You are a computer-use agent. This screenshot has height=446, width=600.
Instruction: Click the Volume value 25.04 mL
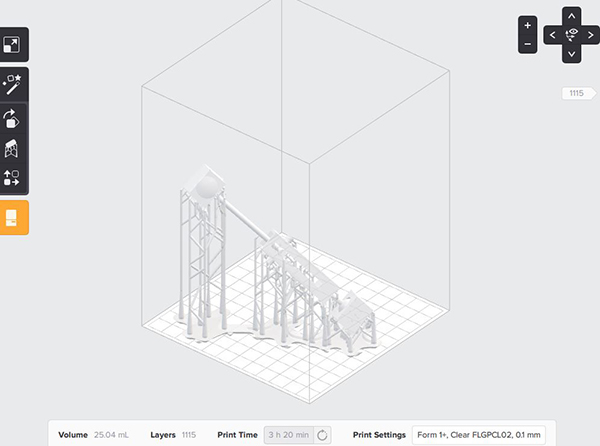click(111, 435)
